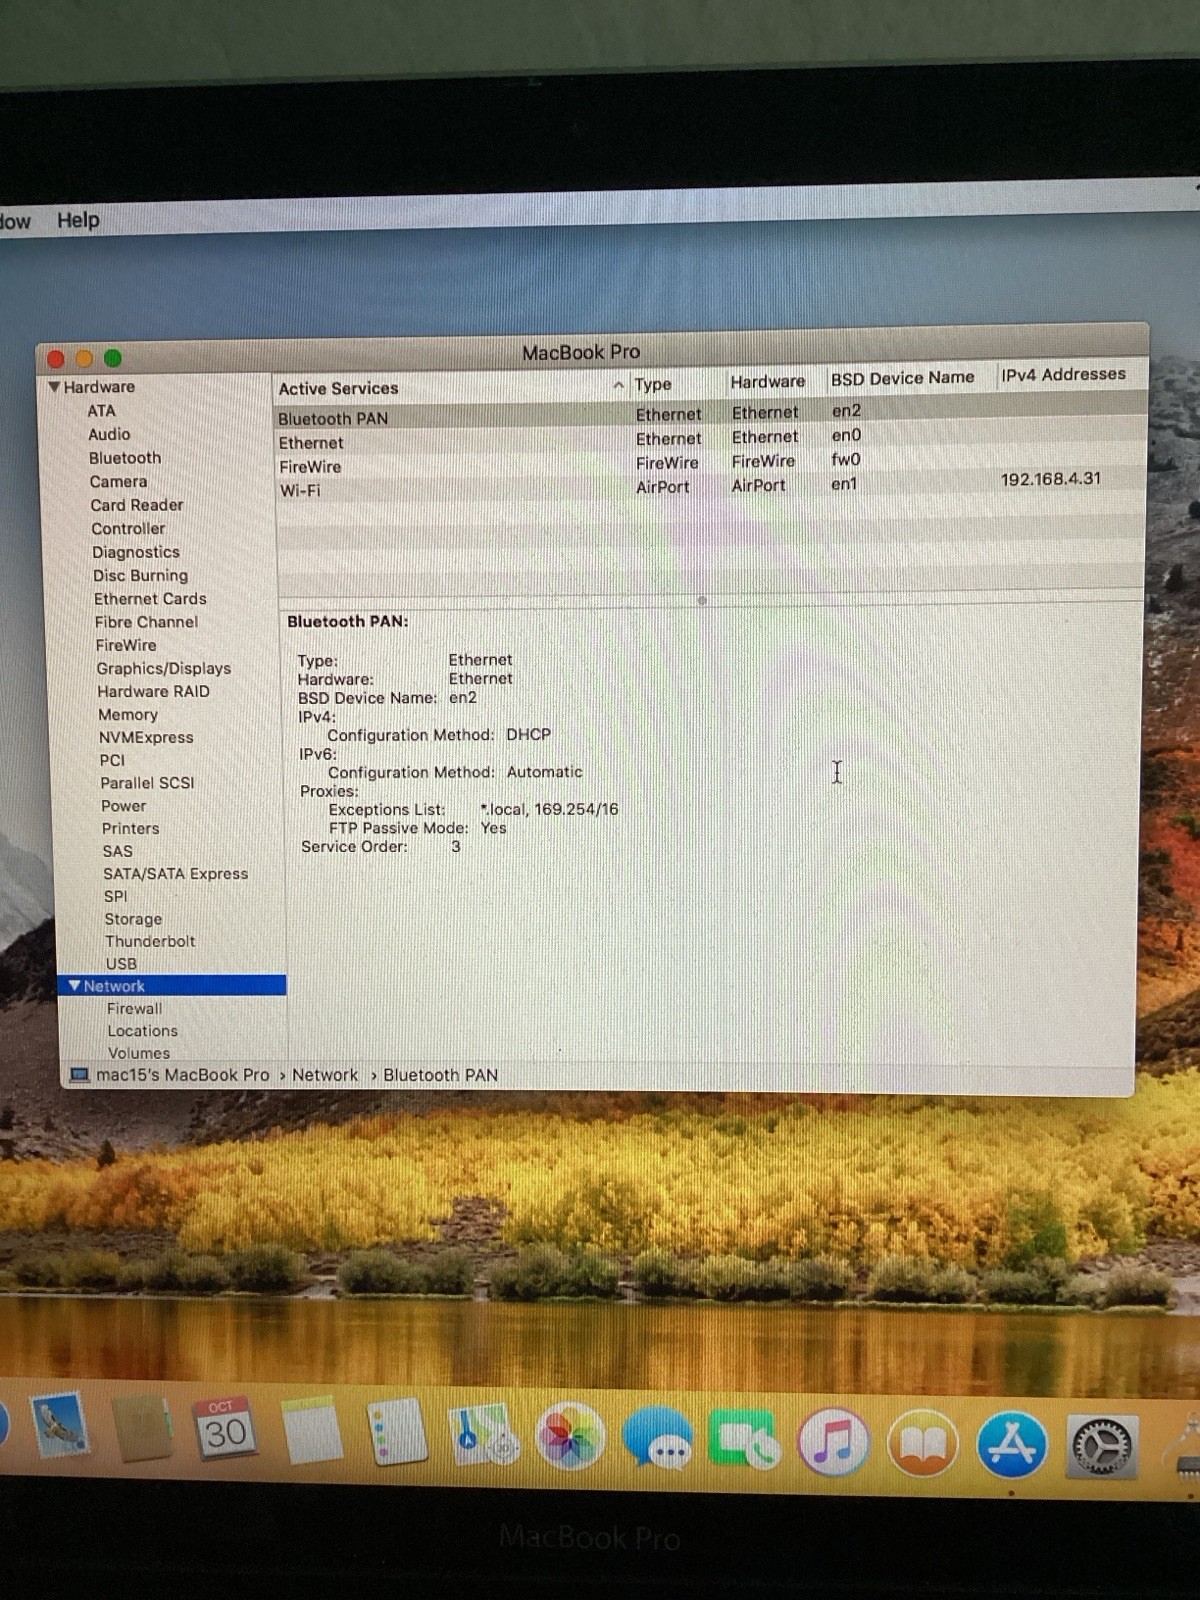The width and height of the screenshot is (1200, 1600).
Task: Minimize window with yellow button
Action: (x=84, y=358)
